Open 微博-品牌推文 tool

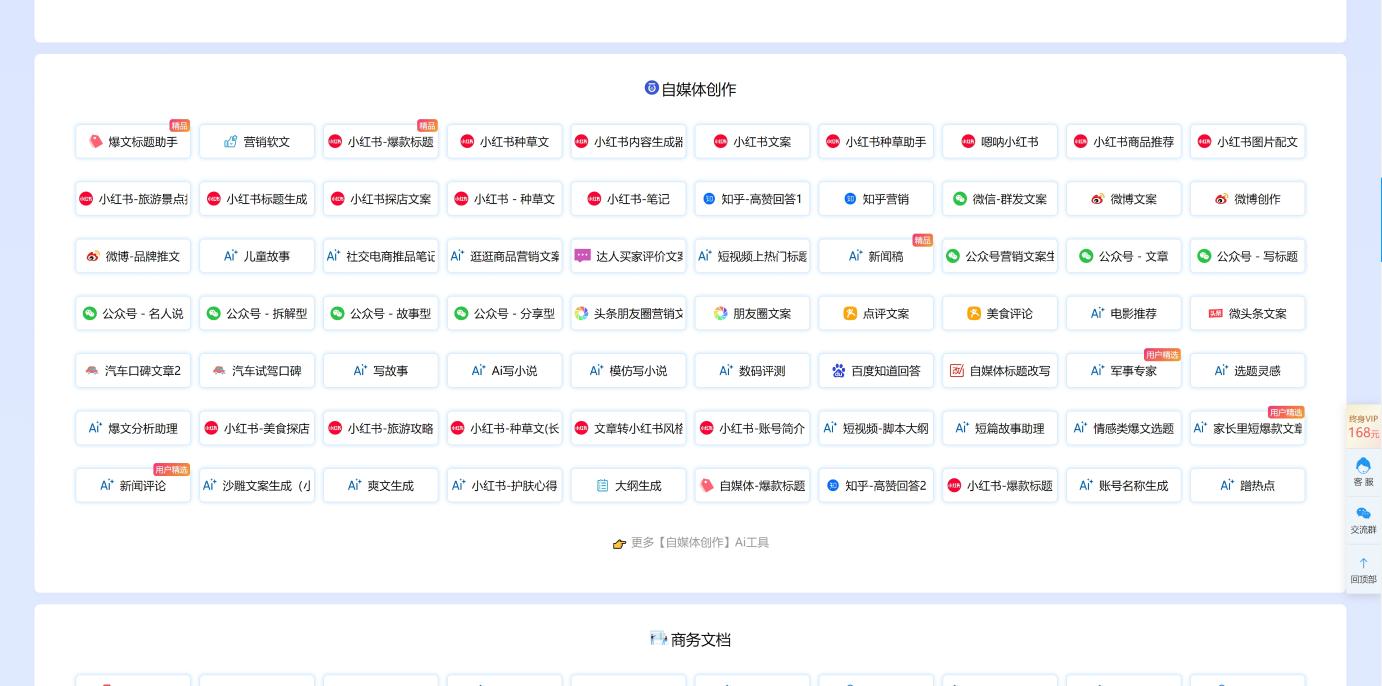pyautogui.click(x=133, y=256)
